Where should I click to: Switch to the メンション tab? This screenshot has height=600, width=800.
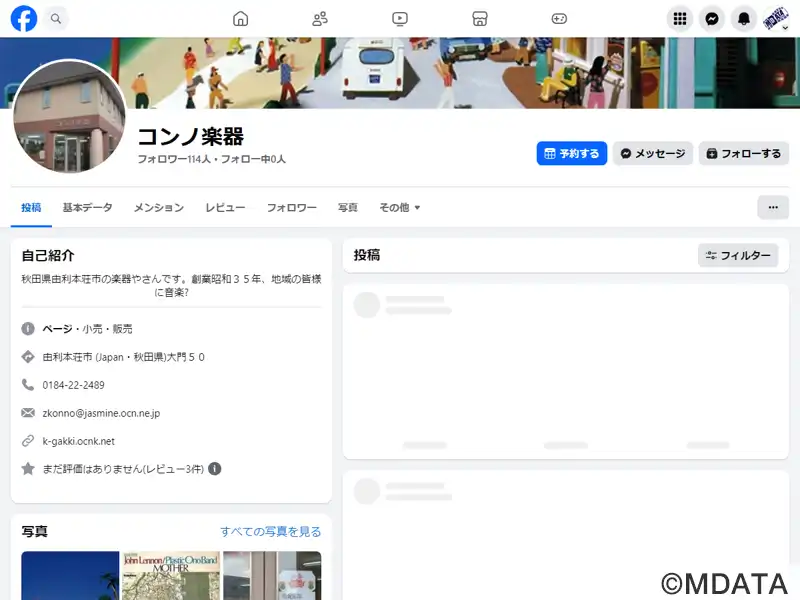pyautogui.click(x=159, y=208)
